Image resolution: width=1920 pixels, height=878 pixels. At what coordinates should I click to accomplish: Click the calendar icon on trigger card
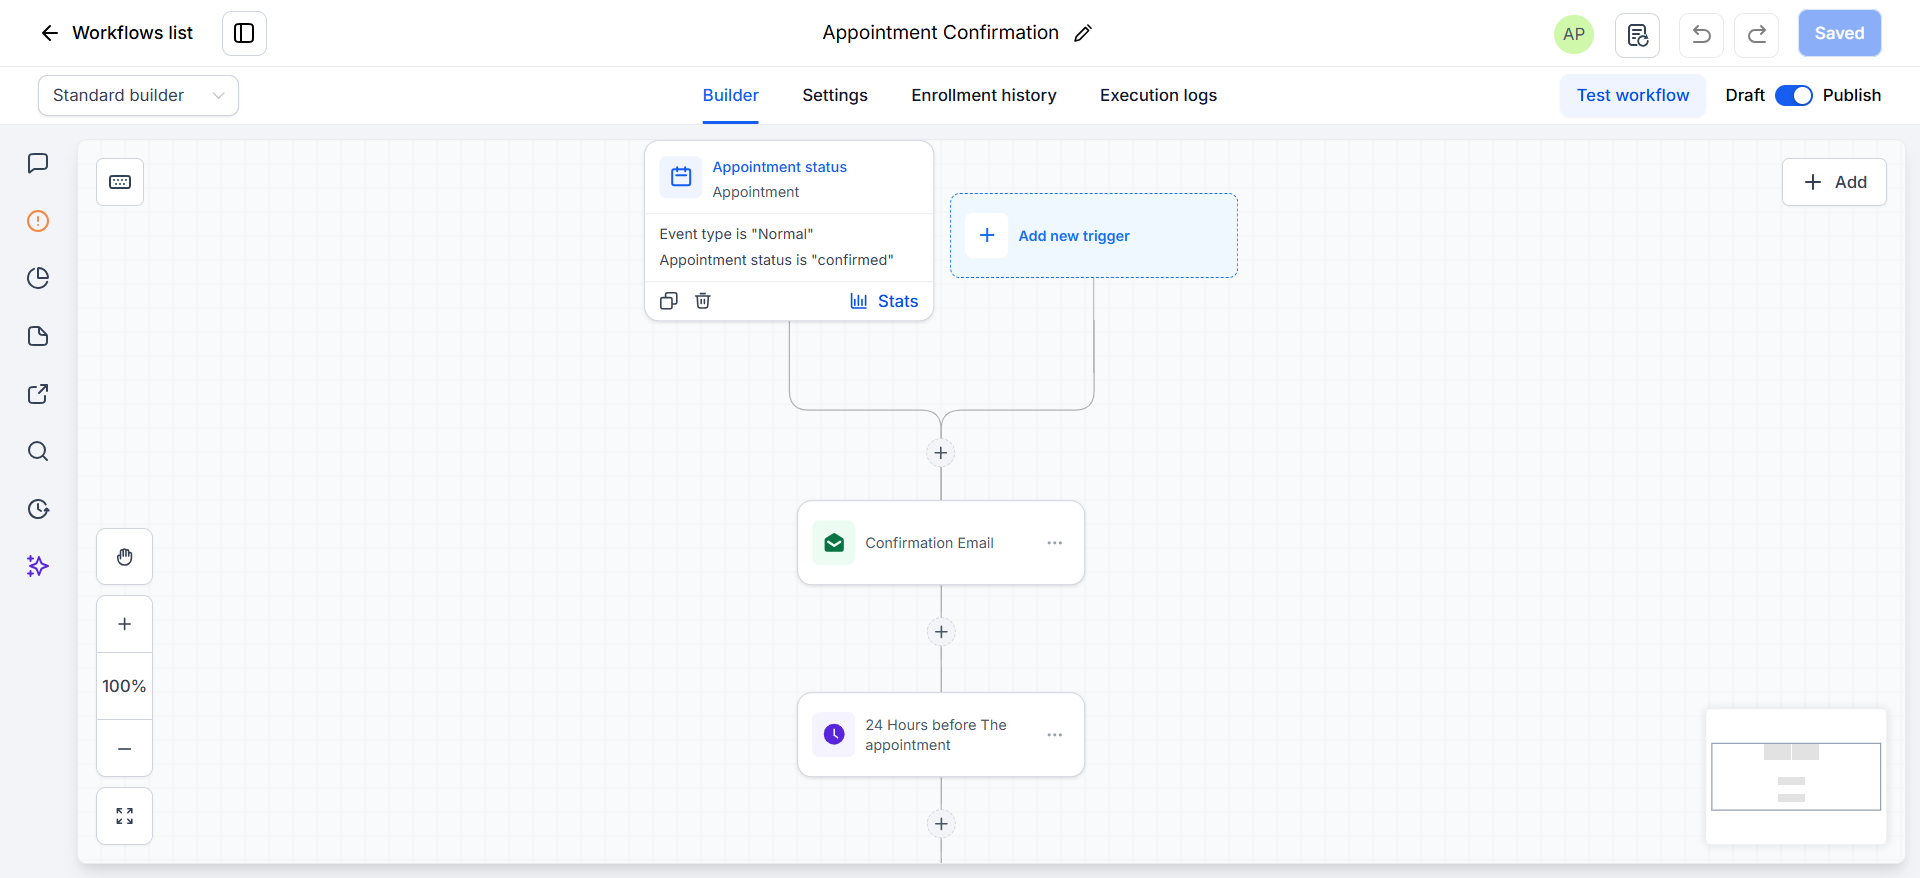(x=681, y=177)
